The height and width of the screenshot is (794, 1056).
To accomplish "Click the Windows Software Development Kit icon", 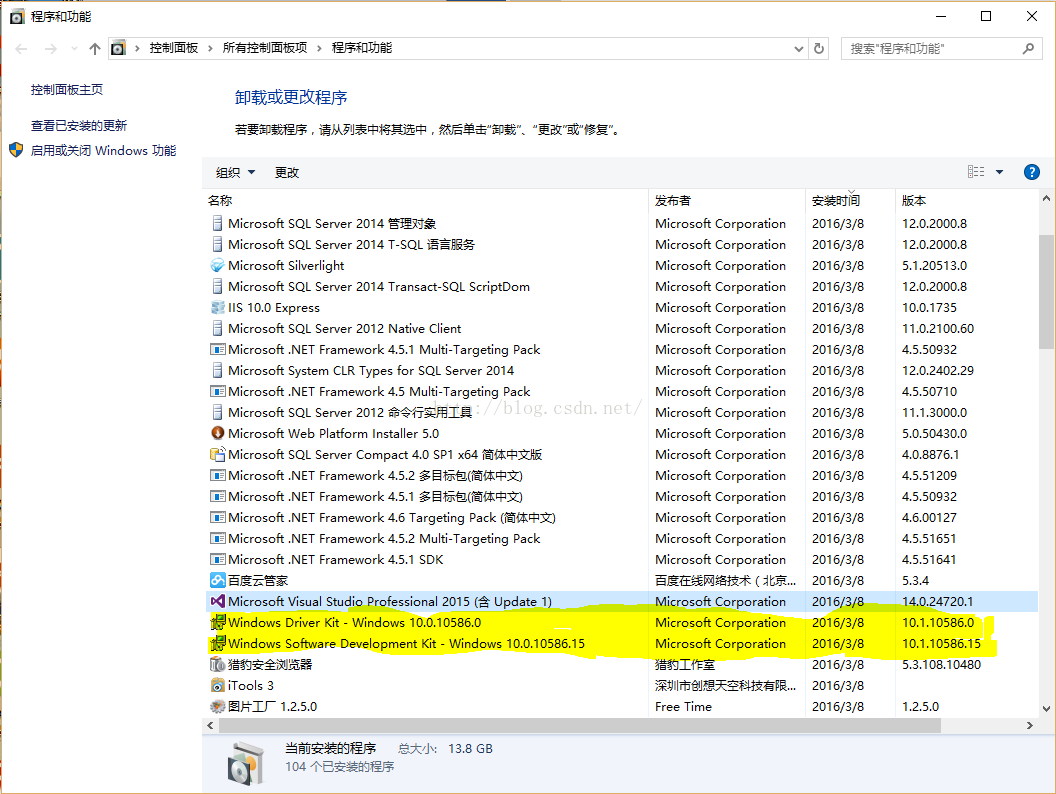I will click(218, 643).
